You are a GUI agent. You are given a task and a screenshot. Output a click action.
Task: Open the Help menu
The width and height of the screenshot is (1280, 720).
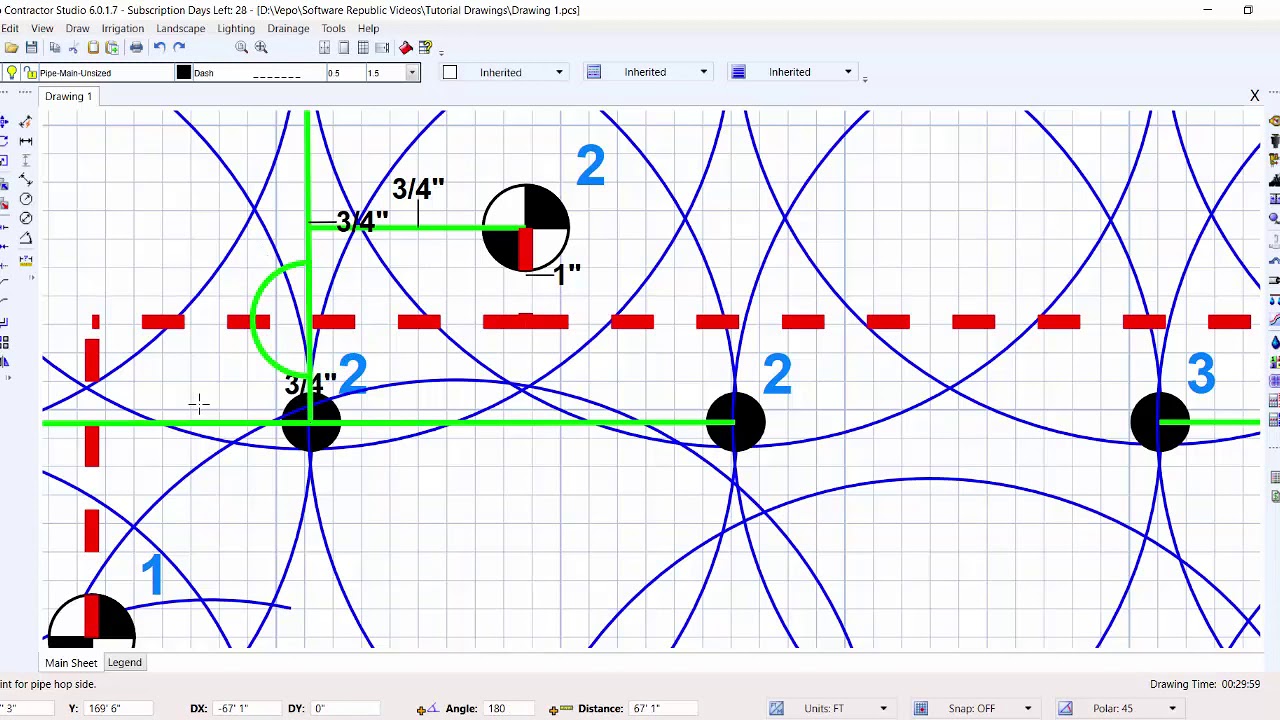click(x=368, y=29)
